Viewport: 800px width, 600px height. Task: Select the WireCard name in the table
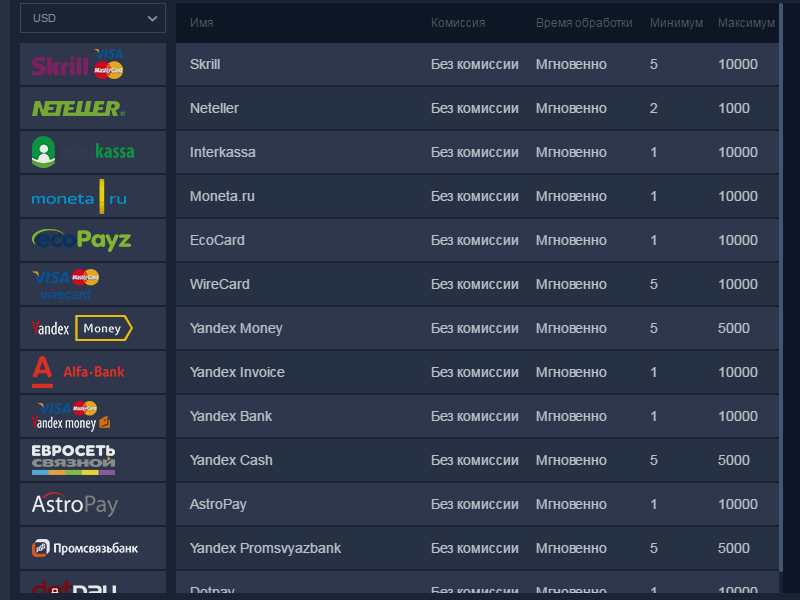(x=220, y=284)
